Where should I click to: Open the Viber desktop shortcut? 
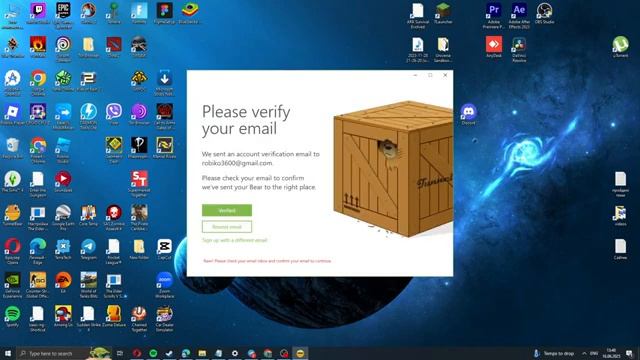coord(113,114)
